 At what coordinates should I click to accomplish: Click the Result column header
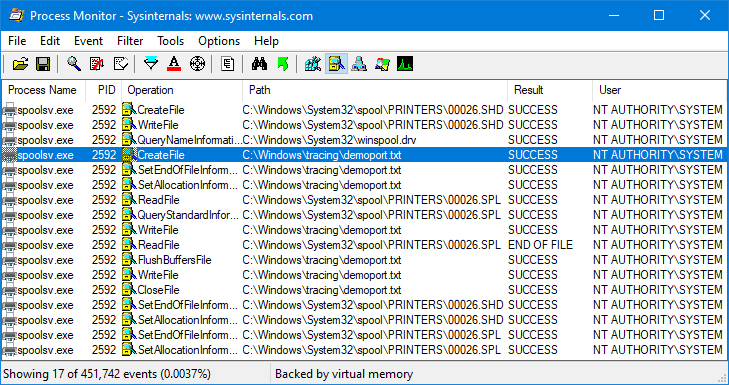pyautogui.click(x=550, y=90)
